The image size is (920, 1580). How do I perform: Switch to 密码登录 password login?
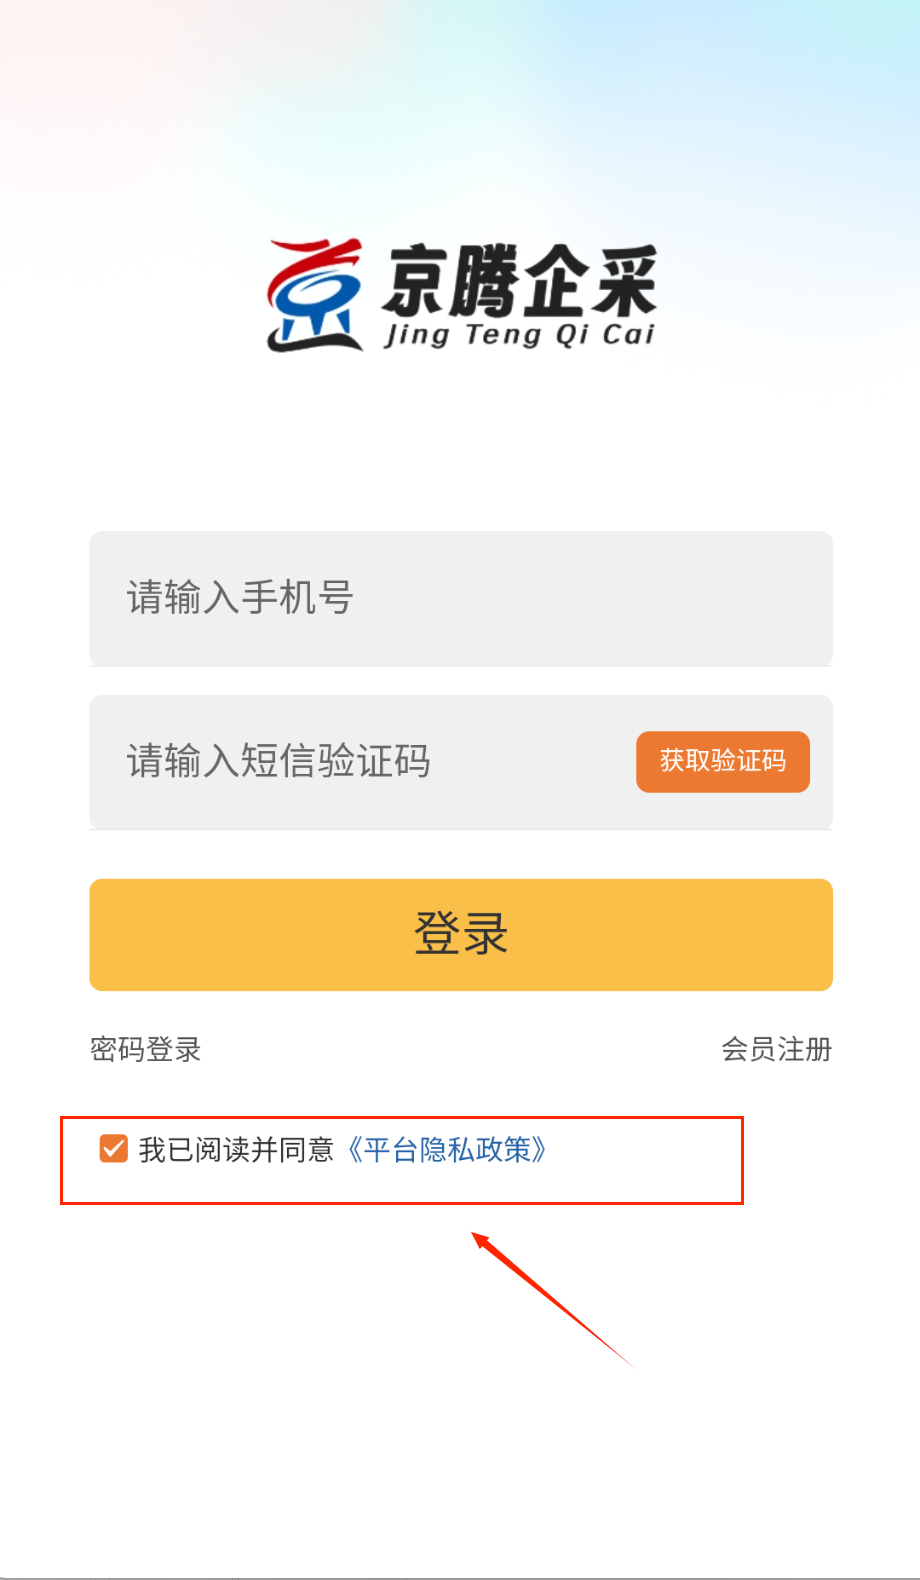tap(146, 1049)
